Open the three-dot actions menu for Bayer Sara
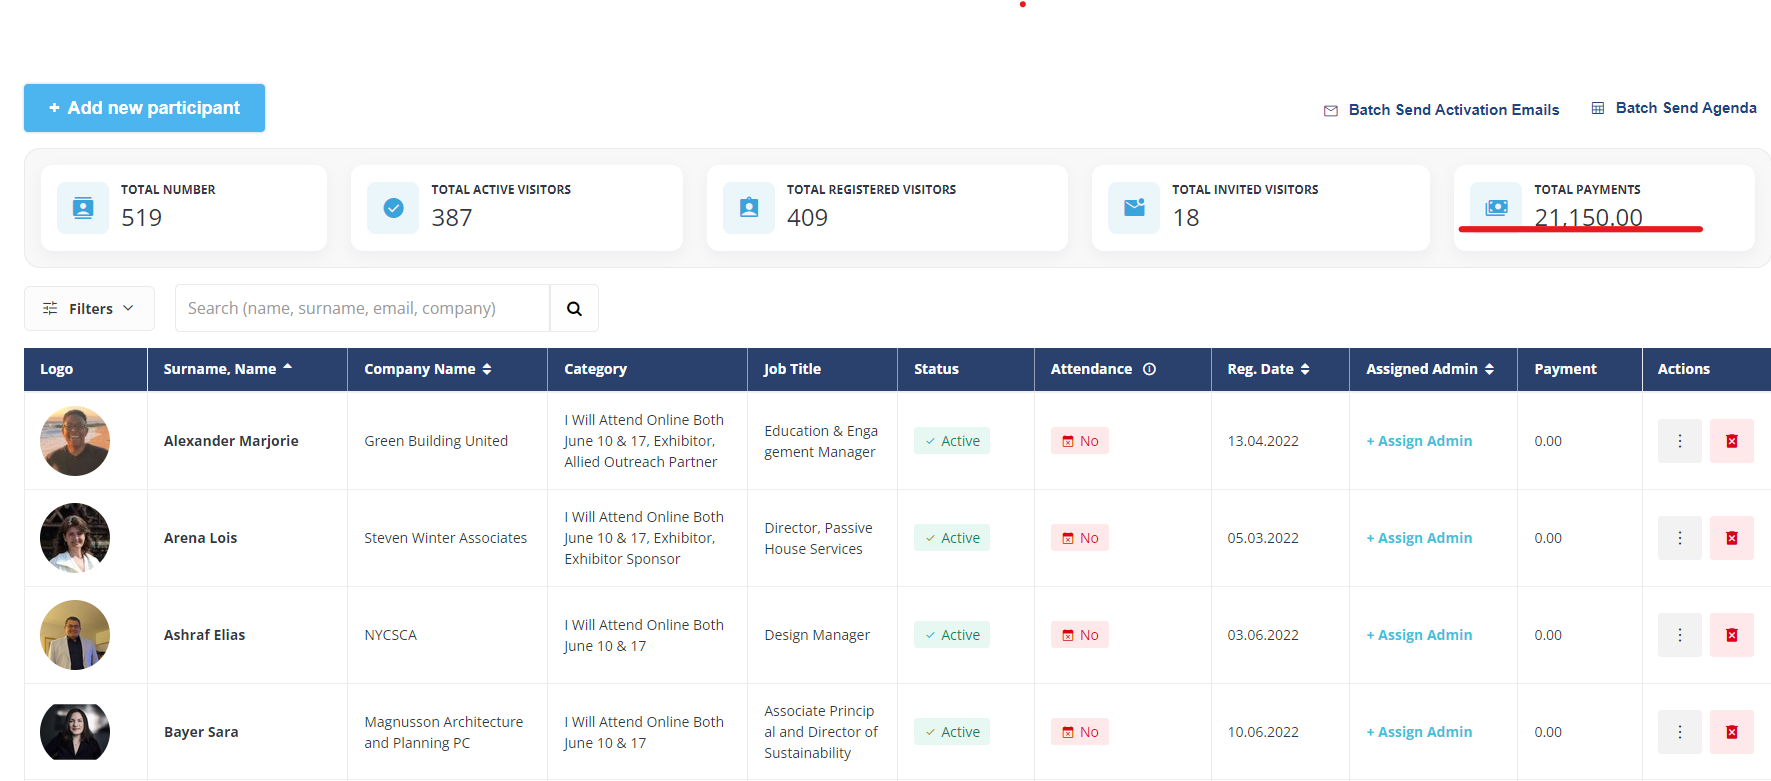The image size is (1771, 781). 1679,732
